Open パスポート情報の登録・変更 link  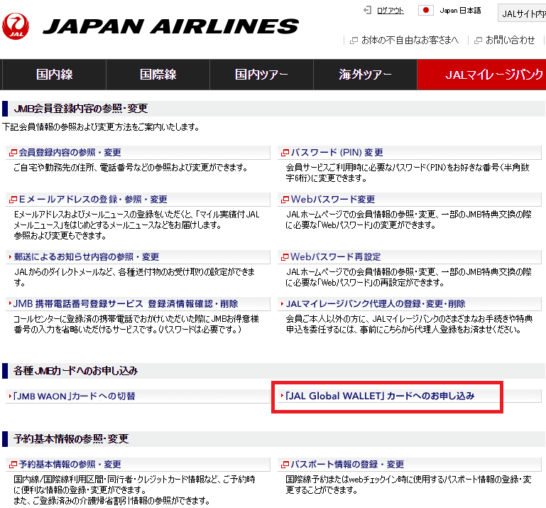[x=347, y=464]
